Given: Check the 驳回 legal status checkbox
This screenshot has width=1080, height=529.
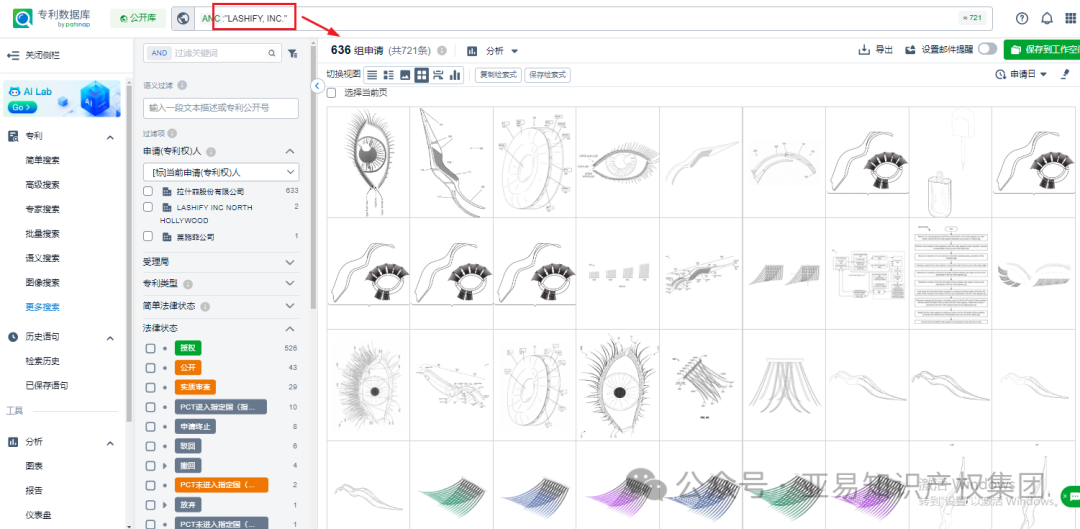Looking at the screenshot, I should coord(150,446).
